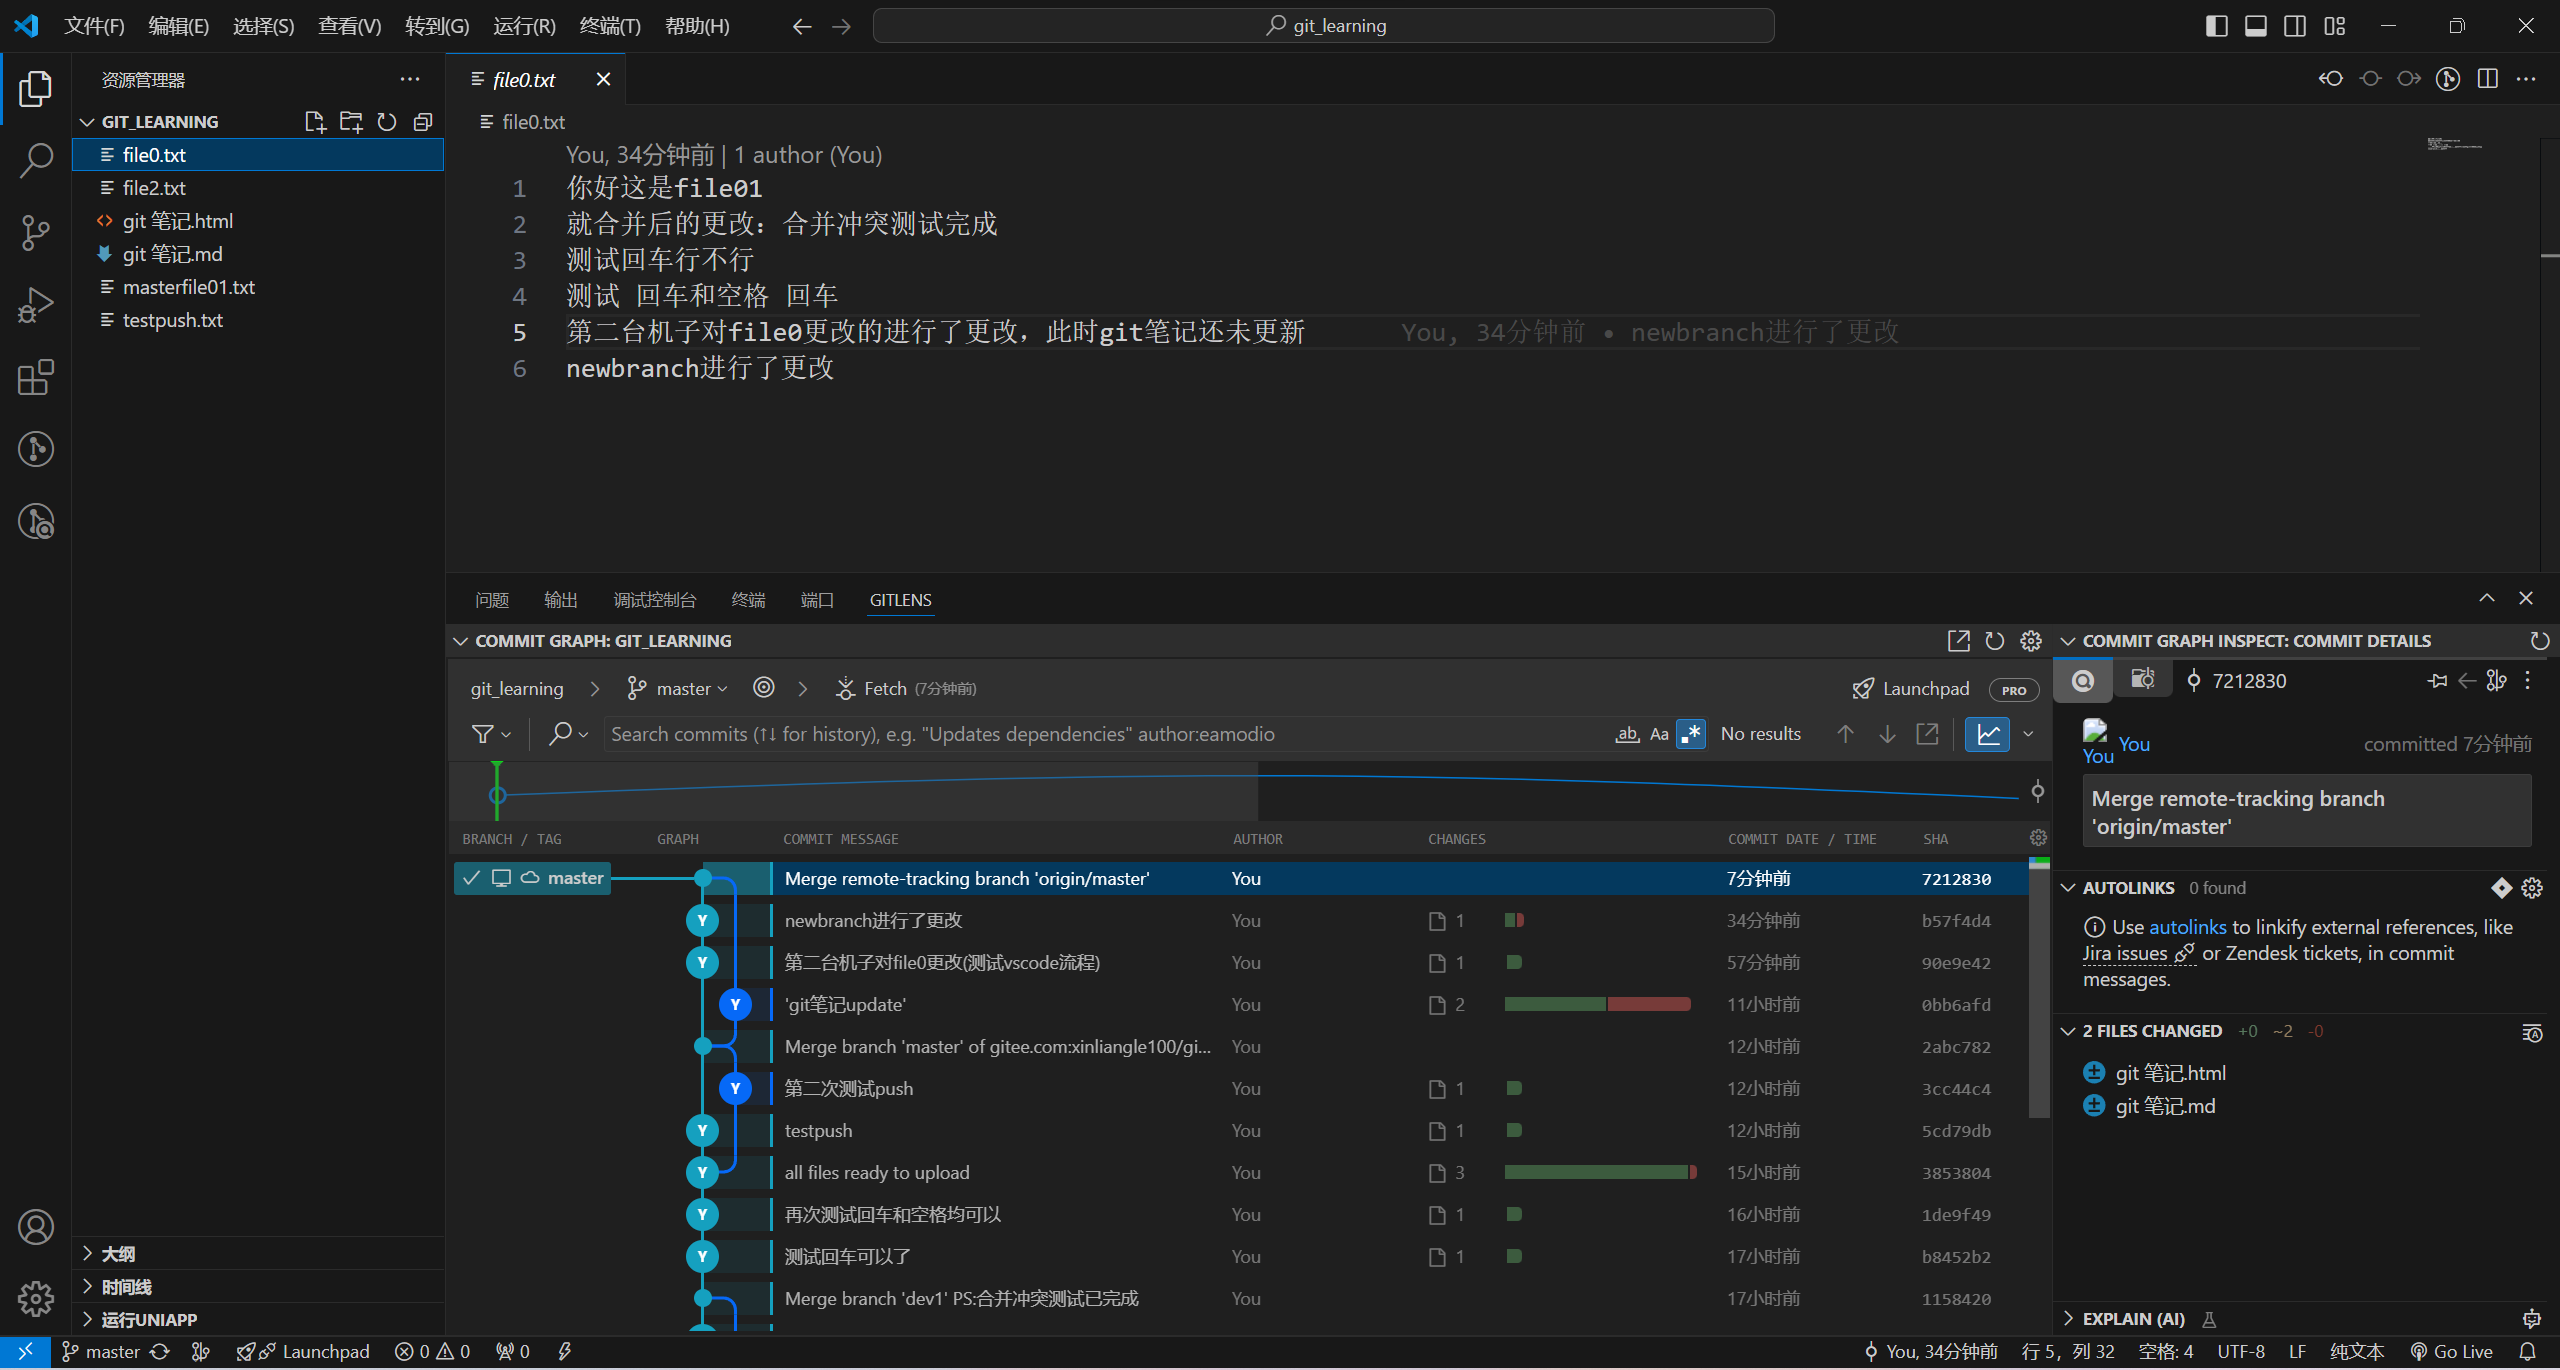Toggle match case in commit search

click(1659, 734)
